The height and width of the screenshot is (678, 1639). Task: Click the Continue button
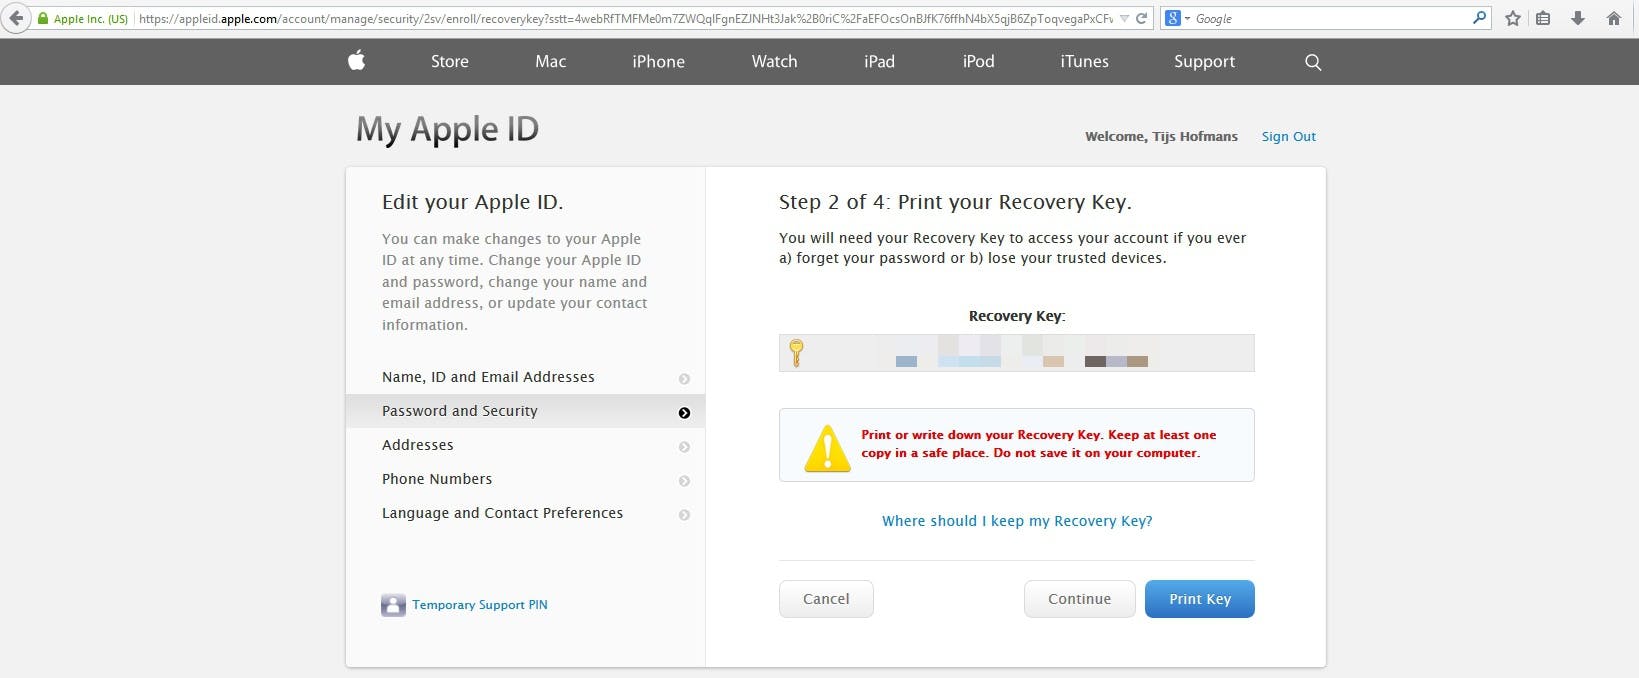point(1079,599)
